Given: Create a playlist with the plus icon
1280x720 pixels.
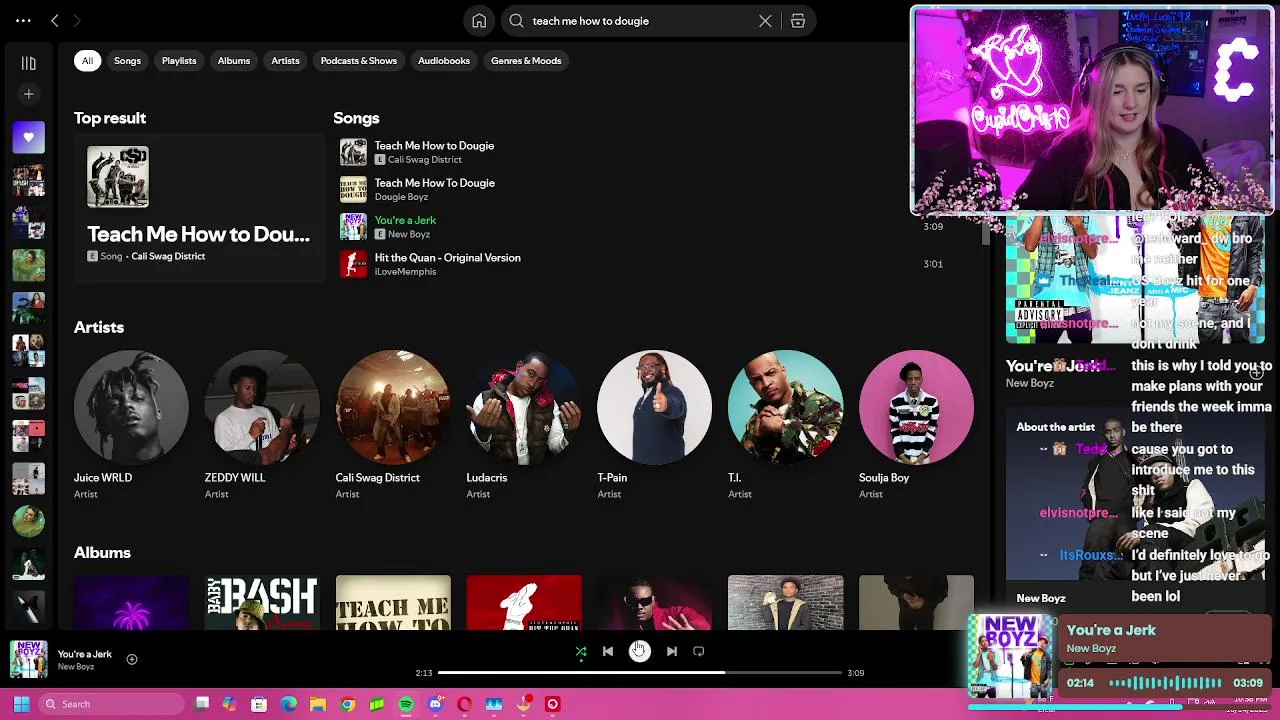Looking at the screenshot, I should 29,94.
